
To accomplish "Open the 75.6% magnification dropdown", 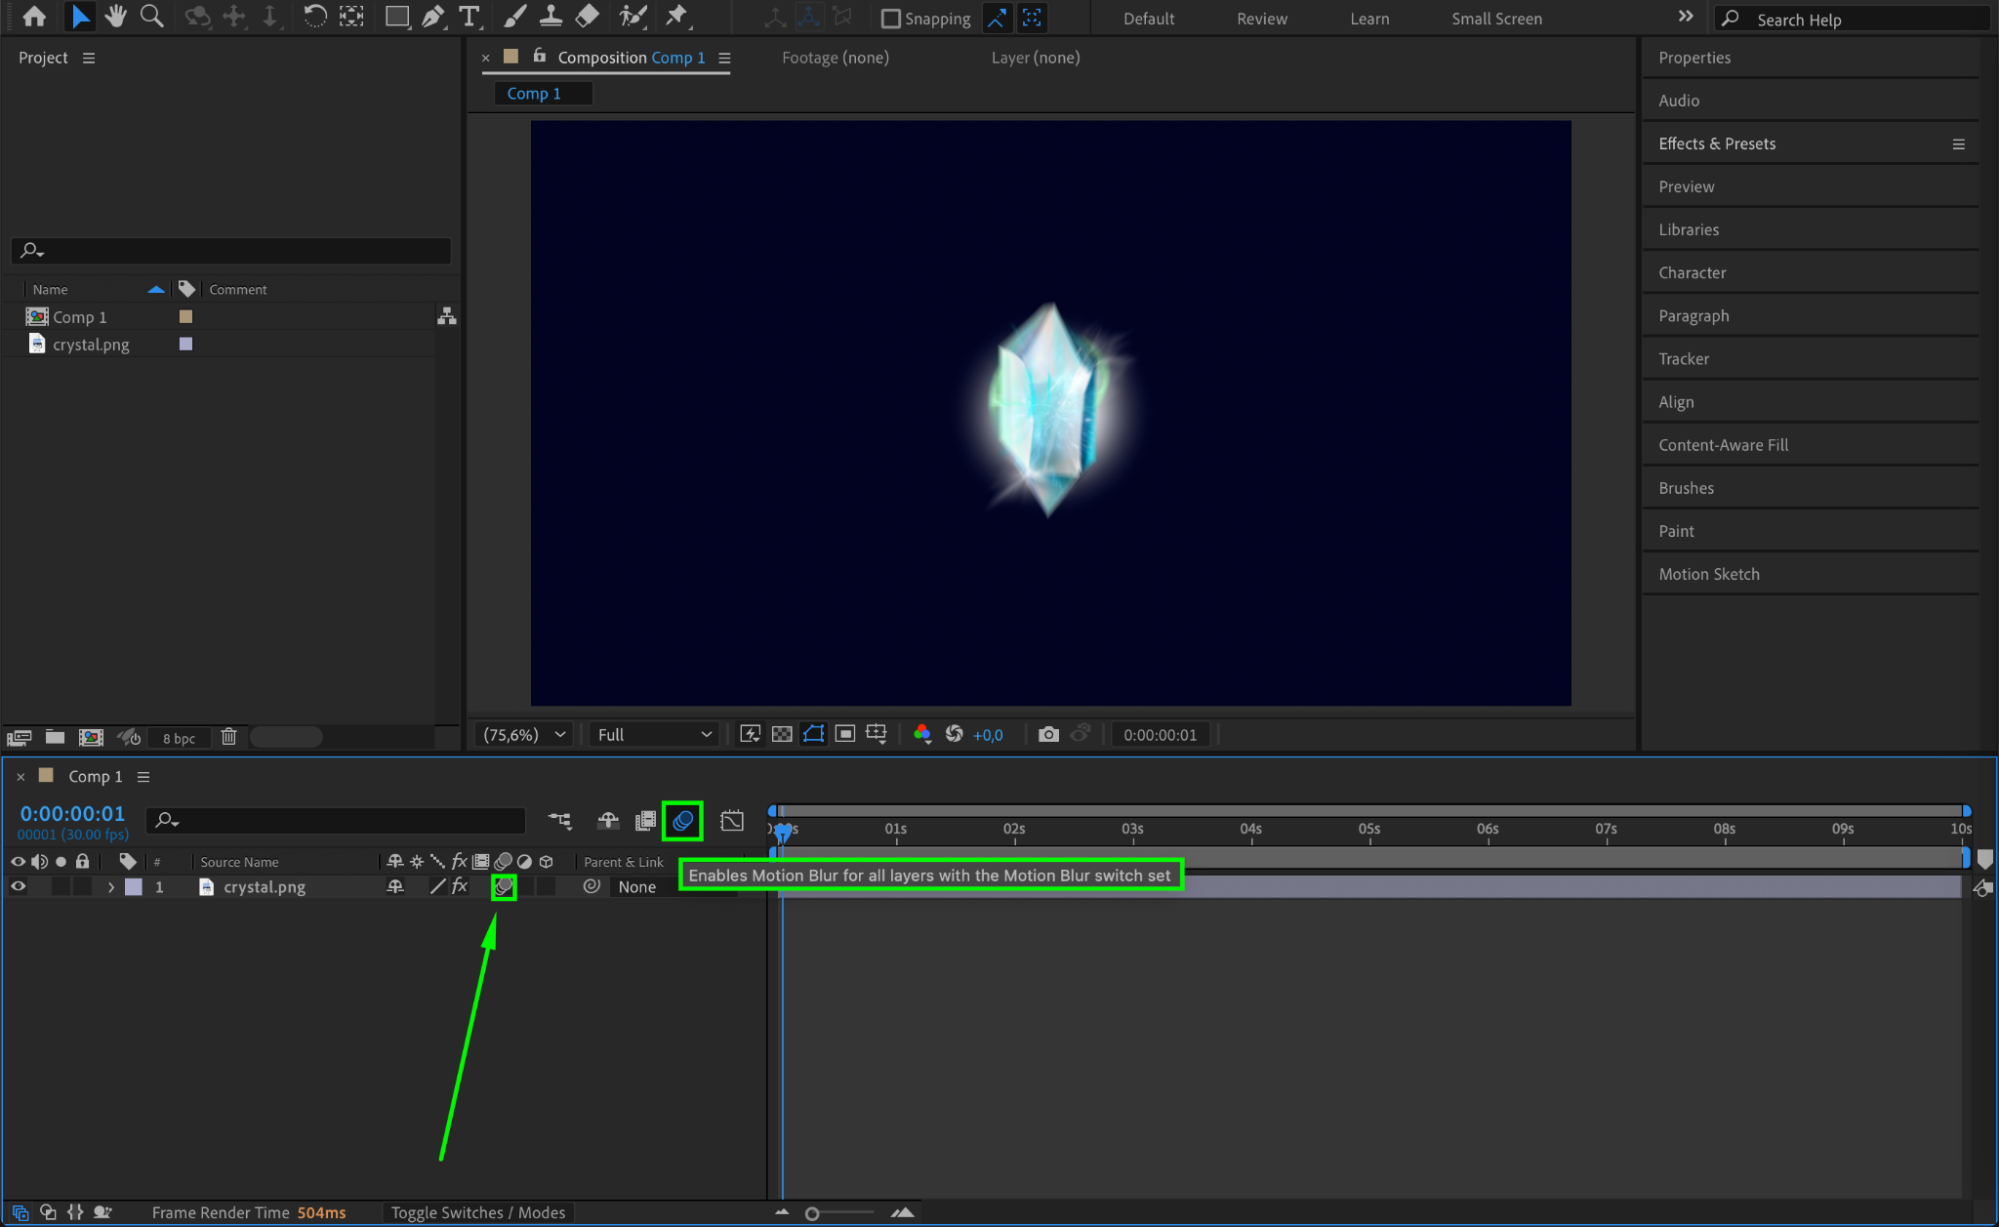I will (524, 735).
